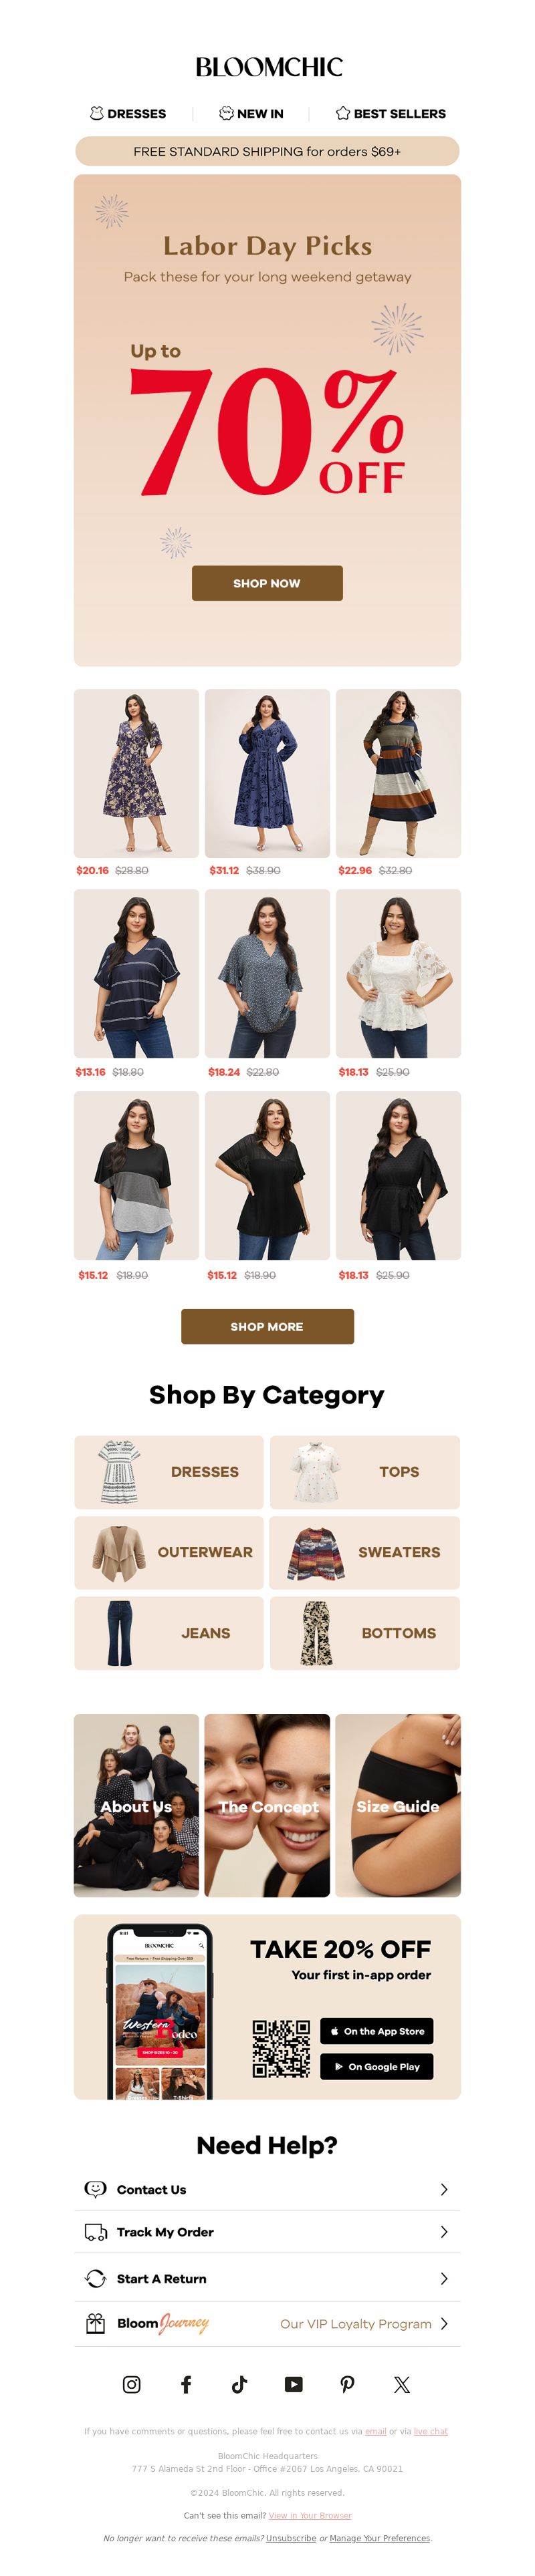Open the YouTube social icon
535x2576 pixels.
[293, 2384]
